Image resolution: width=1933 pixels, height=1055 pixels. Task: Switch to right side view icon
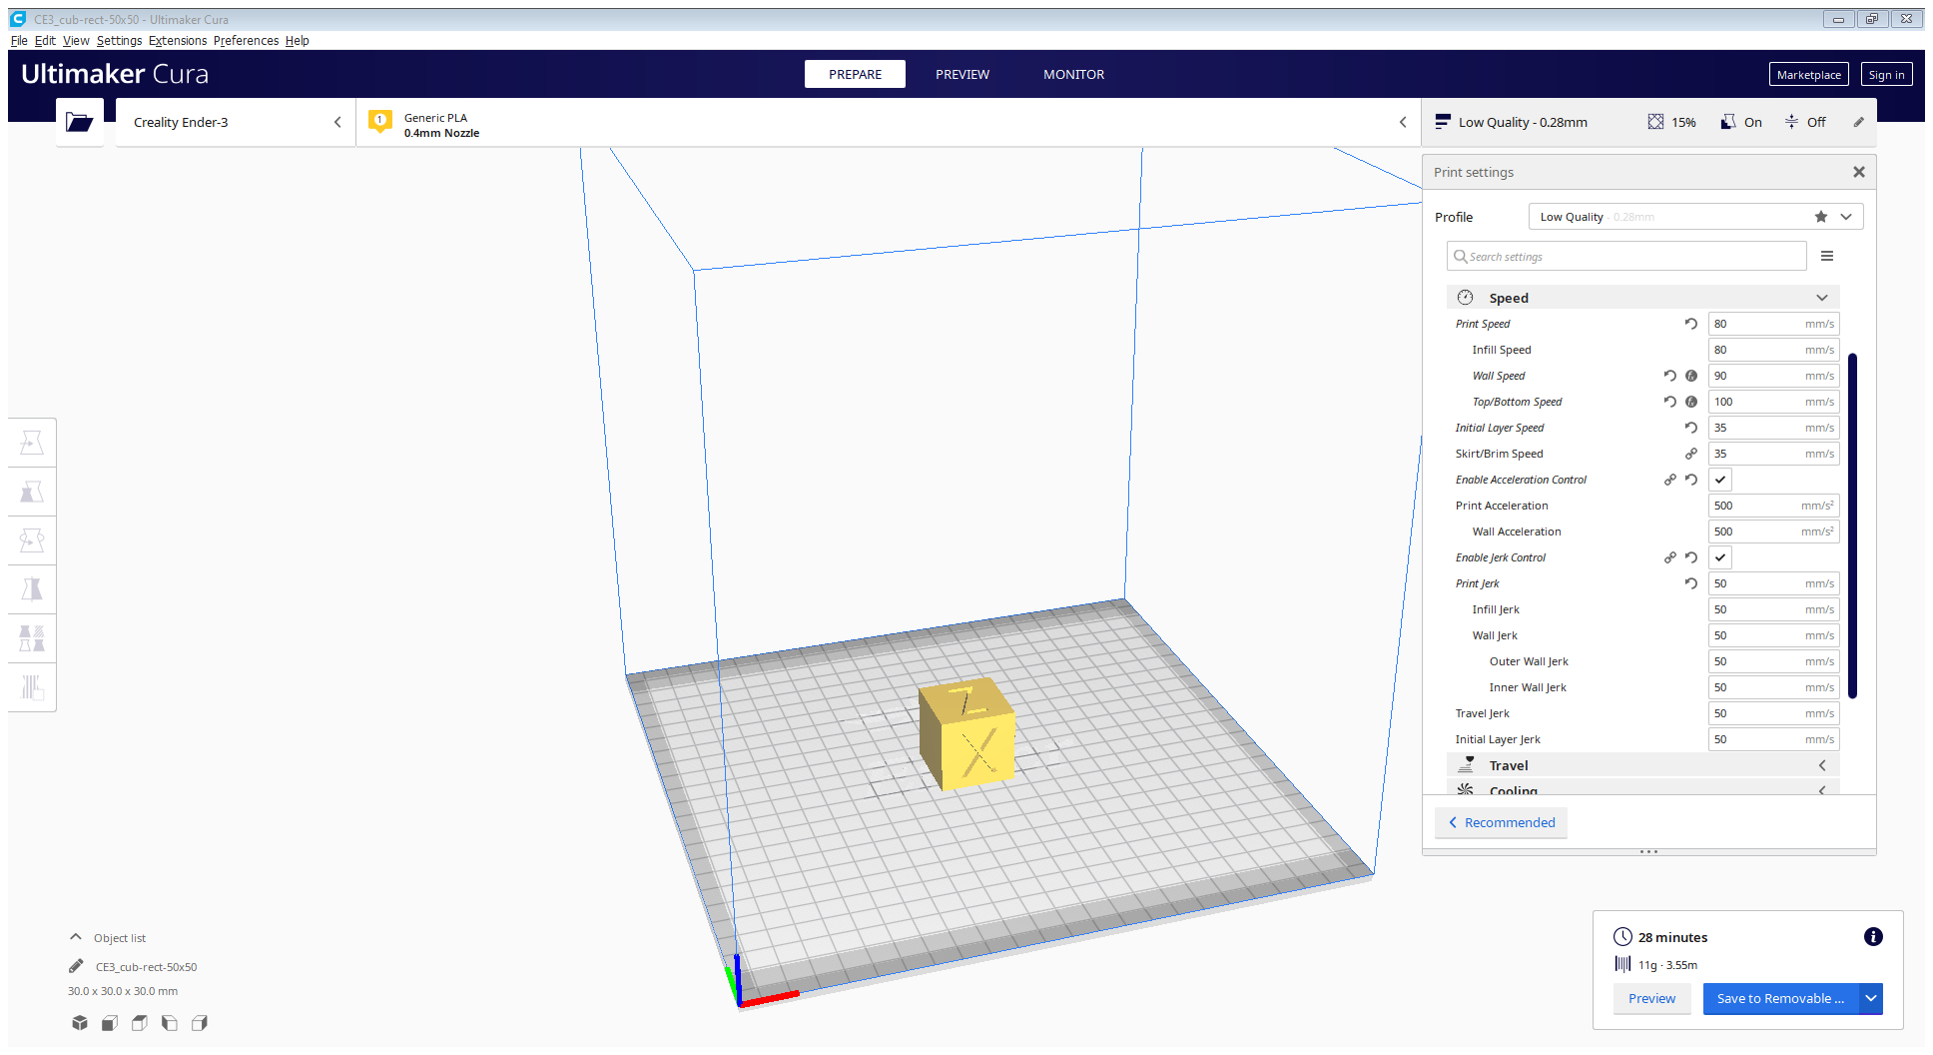click(200, 1023)
